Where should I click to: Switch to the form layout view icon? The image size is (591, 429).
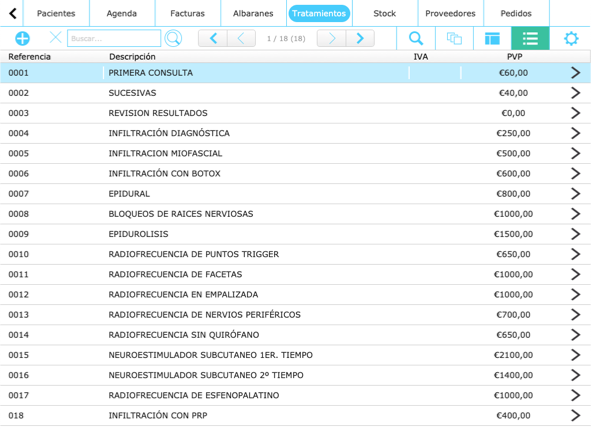click(492, 38)
